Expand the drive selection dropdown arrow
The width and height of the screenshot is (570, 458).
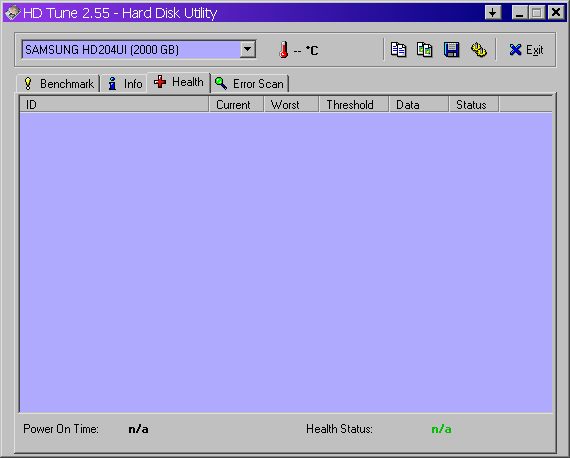248,49
